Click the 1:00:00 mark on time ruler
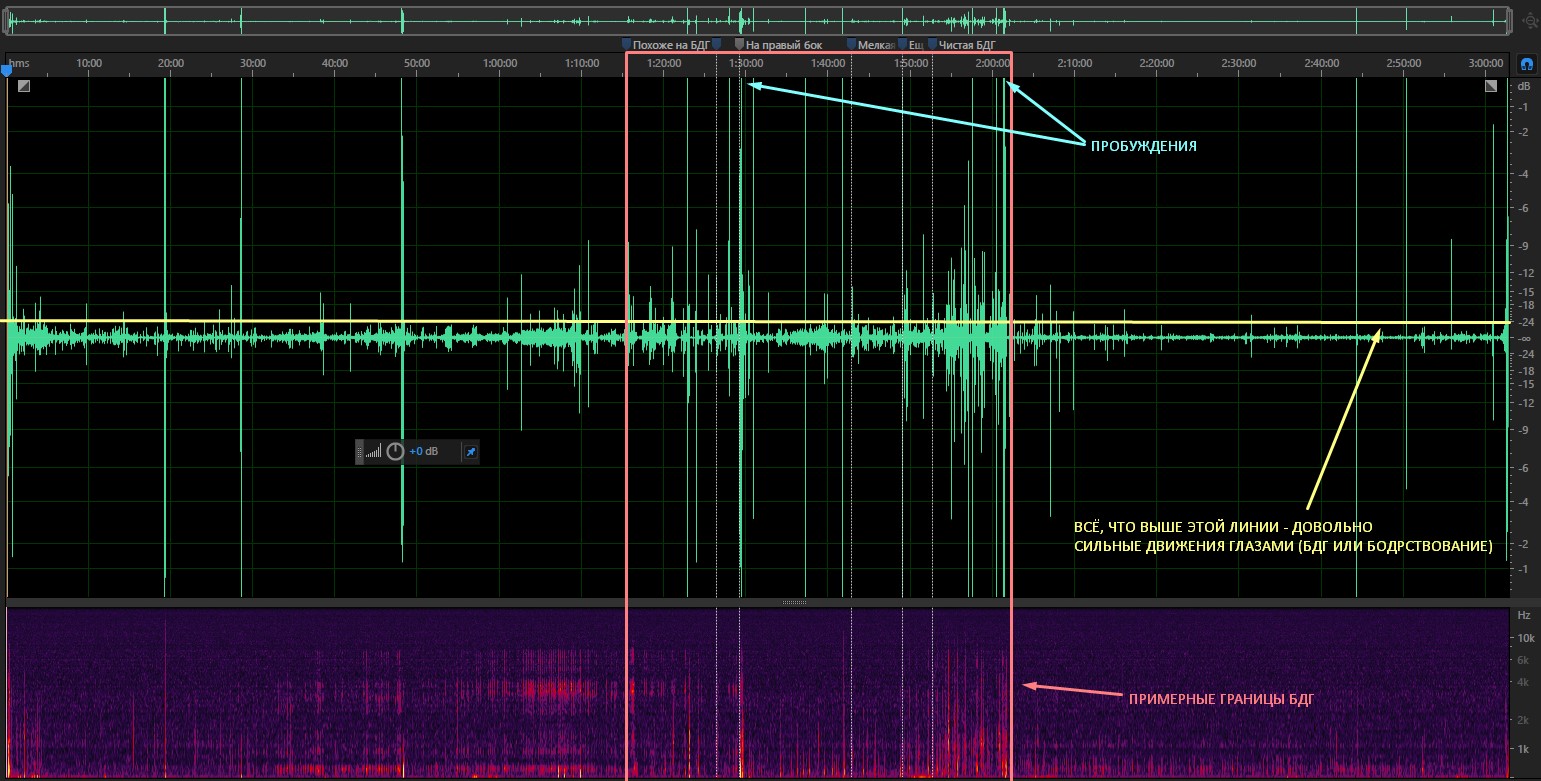This screenshot has height=781, width=1541. click(x=500, y=63)
